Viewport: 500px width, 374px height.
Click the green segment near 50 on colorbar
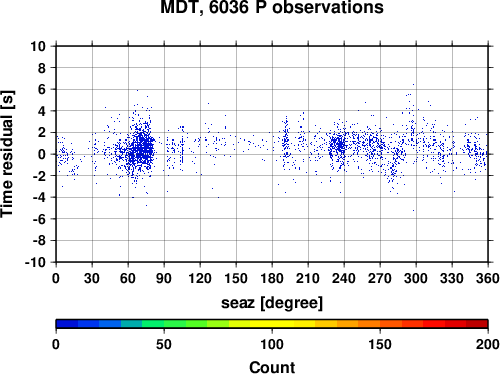tap(164, 324)
